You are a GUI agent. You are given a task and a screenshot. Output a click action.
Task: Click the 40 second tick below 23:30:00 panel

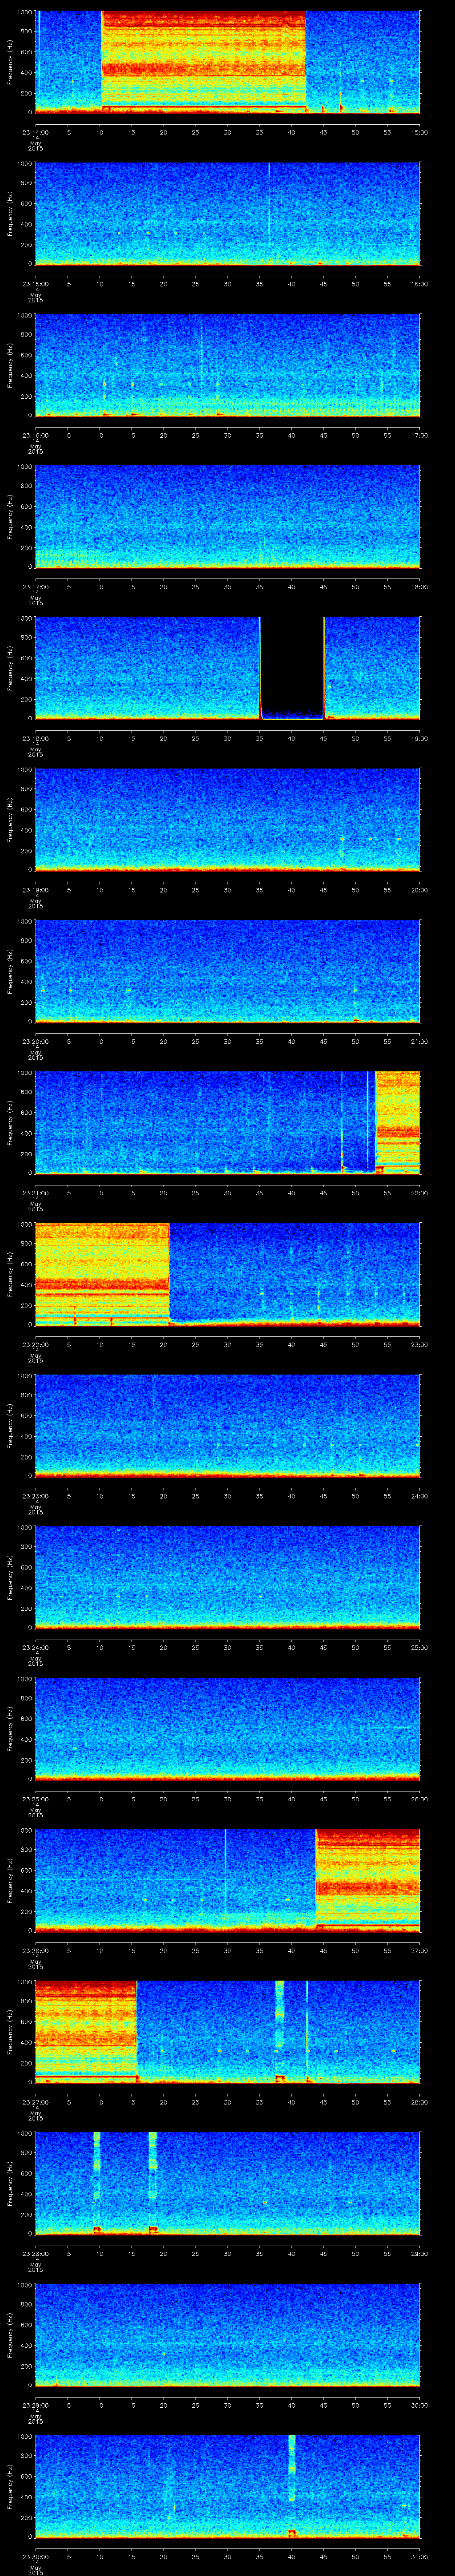292,2556
